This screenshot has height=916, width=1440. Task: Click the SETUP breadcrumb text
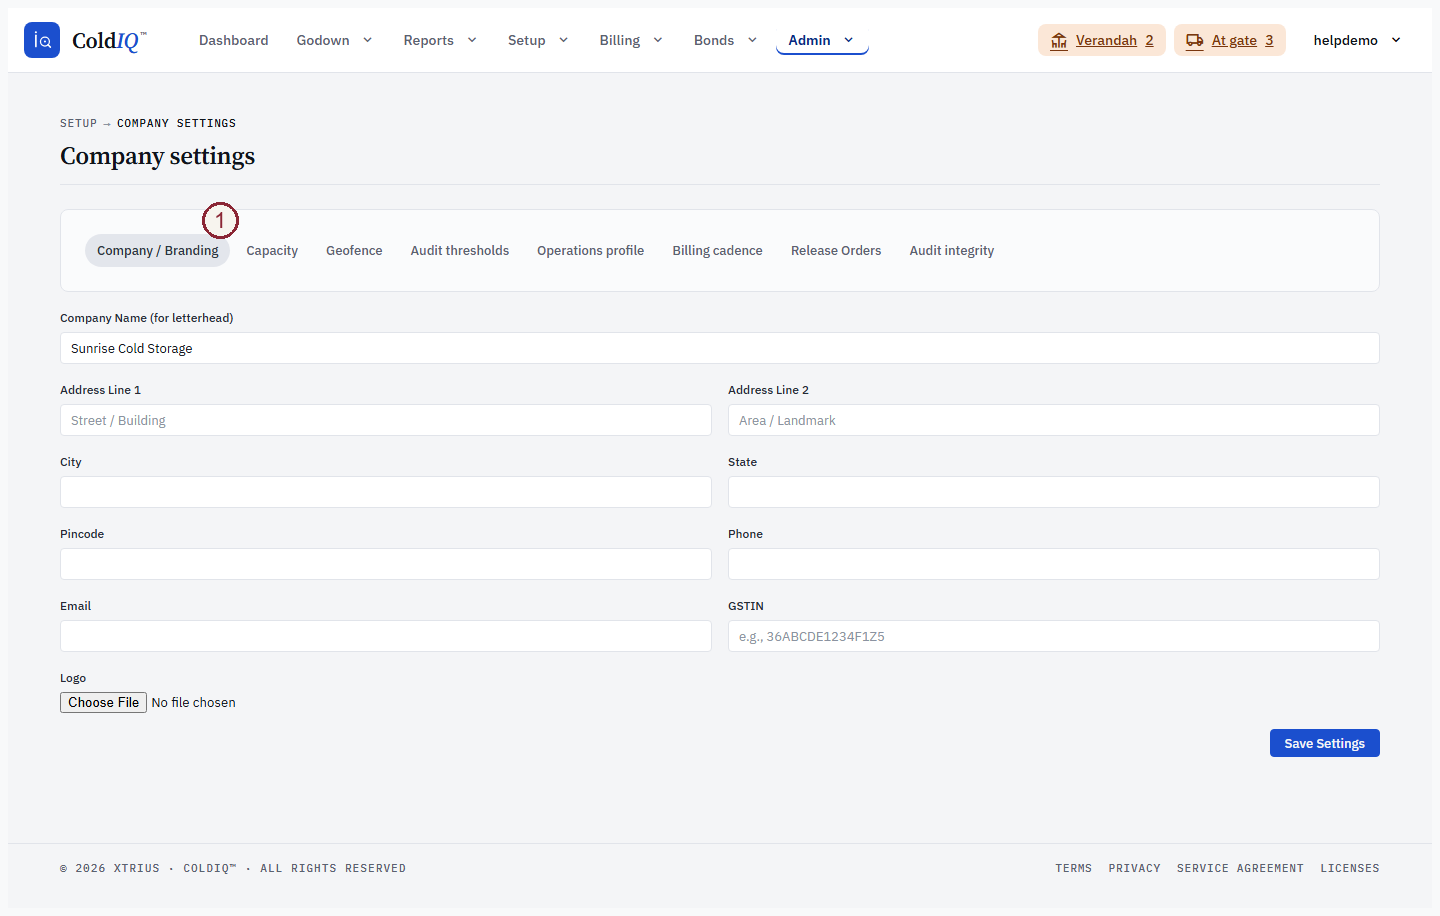pyautogui.click(x=78, y=123)
